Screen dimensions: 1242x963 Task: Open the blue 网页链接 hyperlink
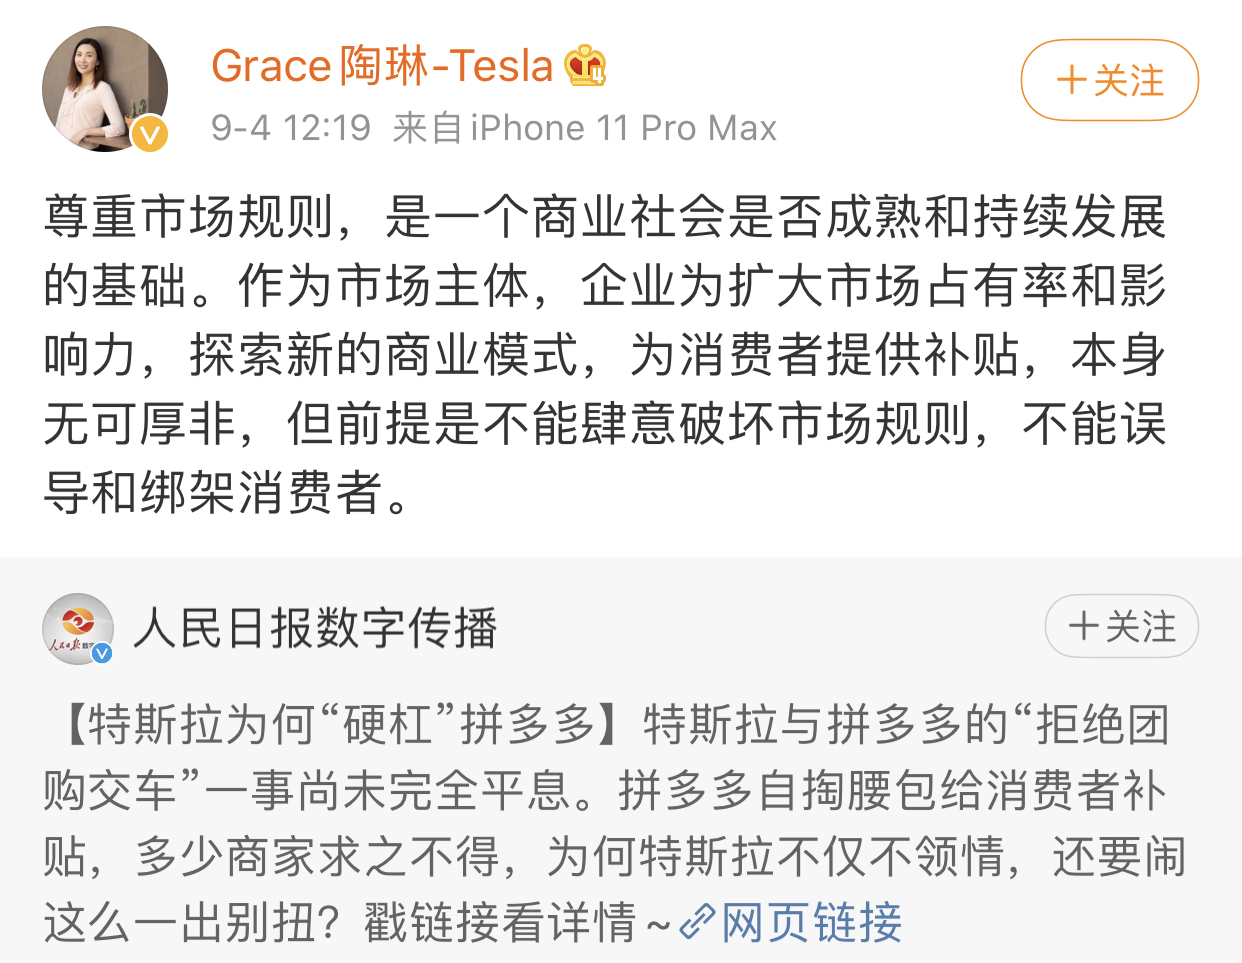click(x=811, y=922)
